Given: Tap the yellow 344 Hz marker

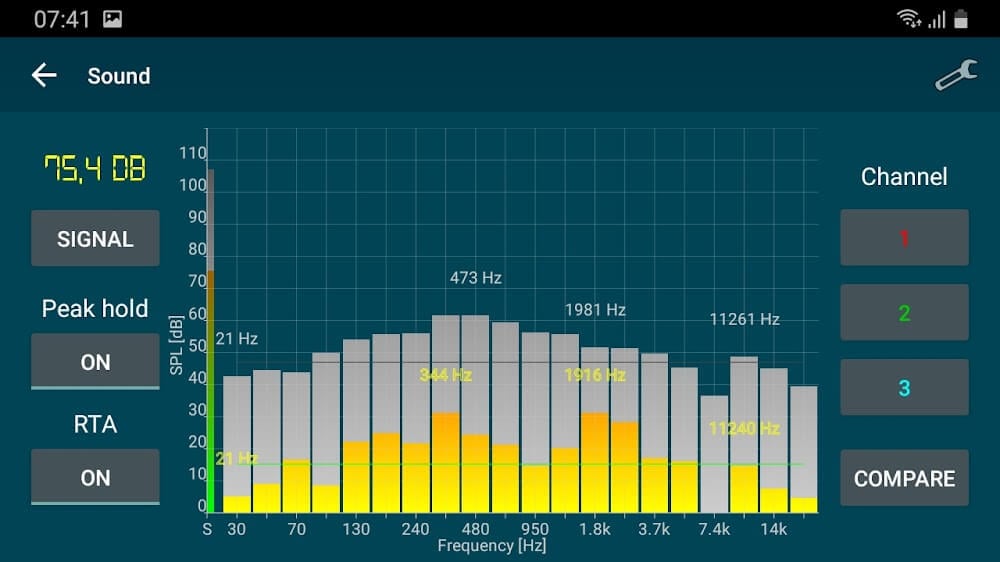Looking at the screenshot, I should pos(446,375).
